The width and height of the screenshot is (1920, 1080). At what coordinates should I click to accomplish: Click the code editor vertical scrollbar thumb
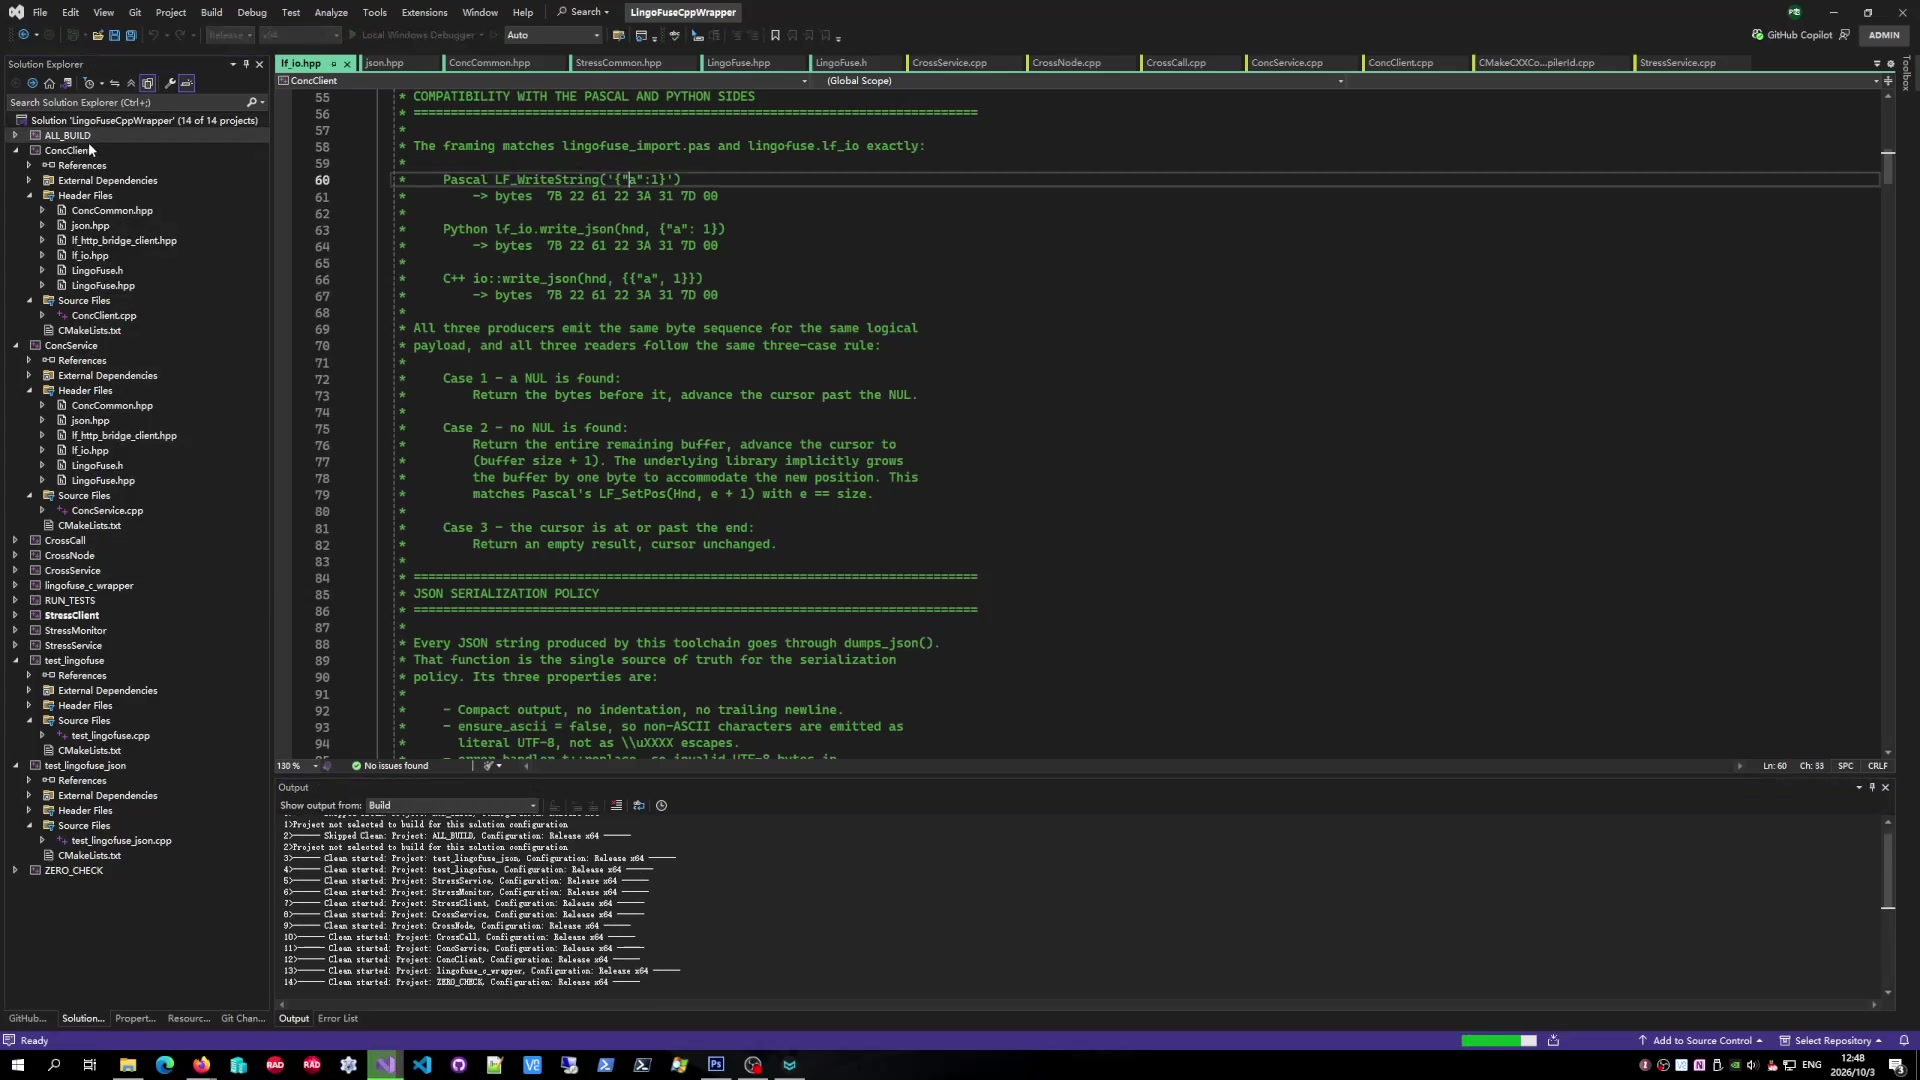pos(1888,167)
